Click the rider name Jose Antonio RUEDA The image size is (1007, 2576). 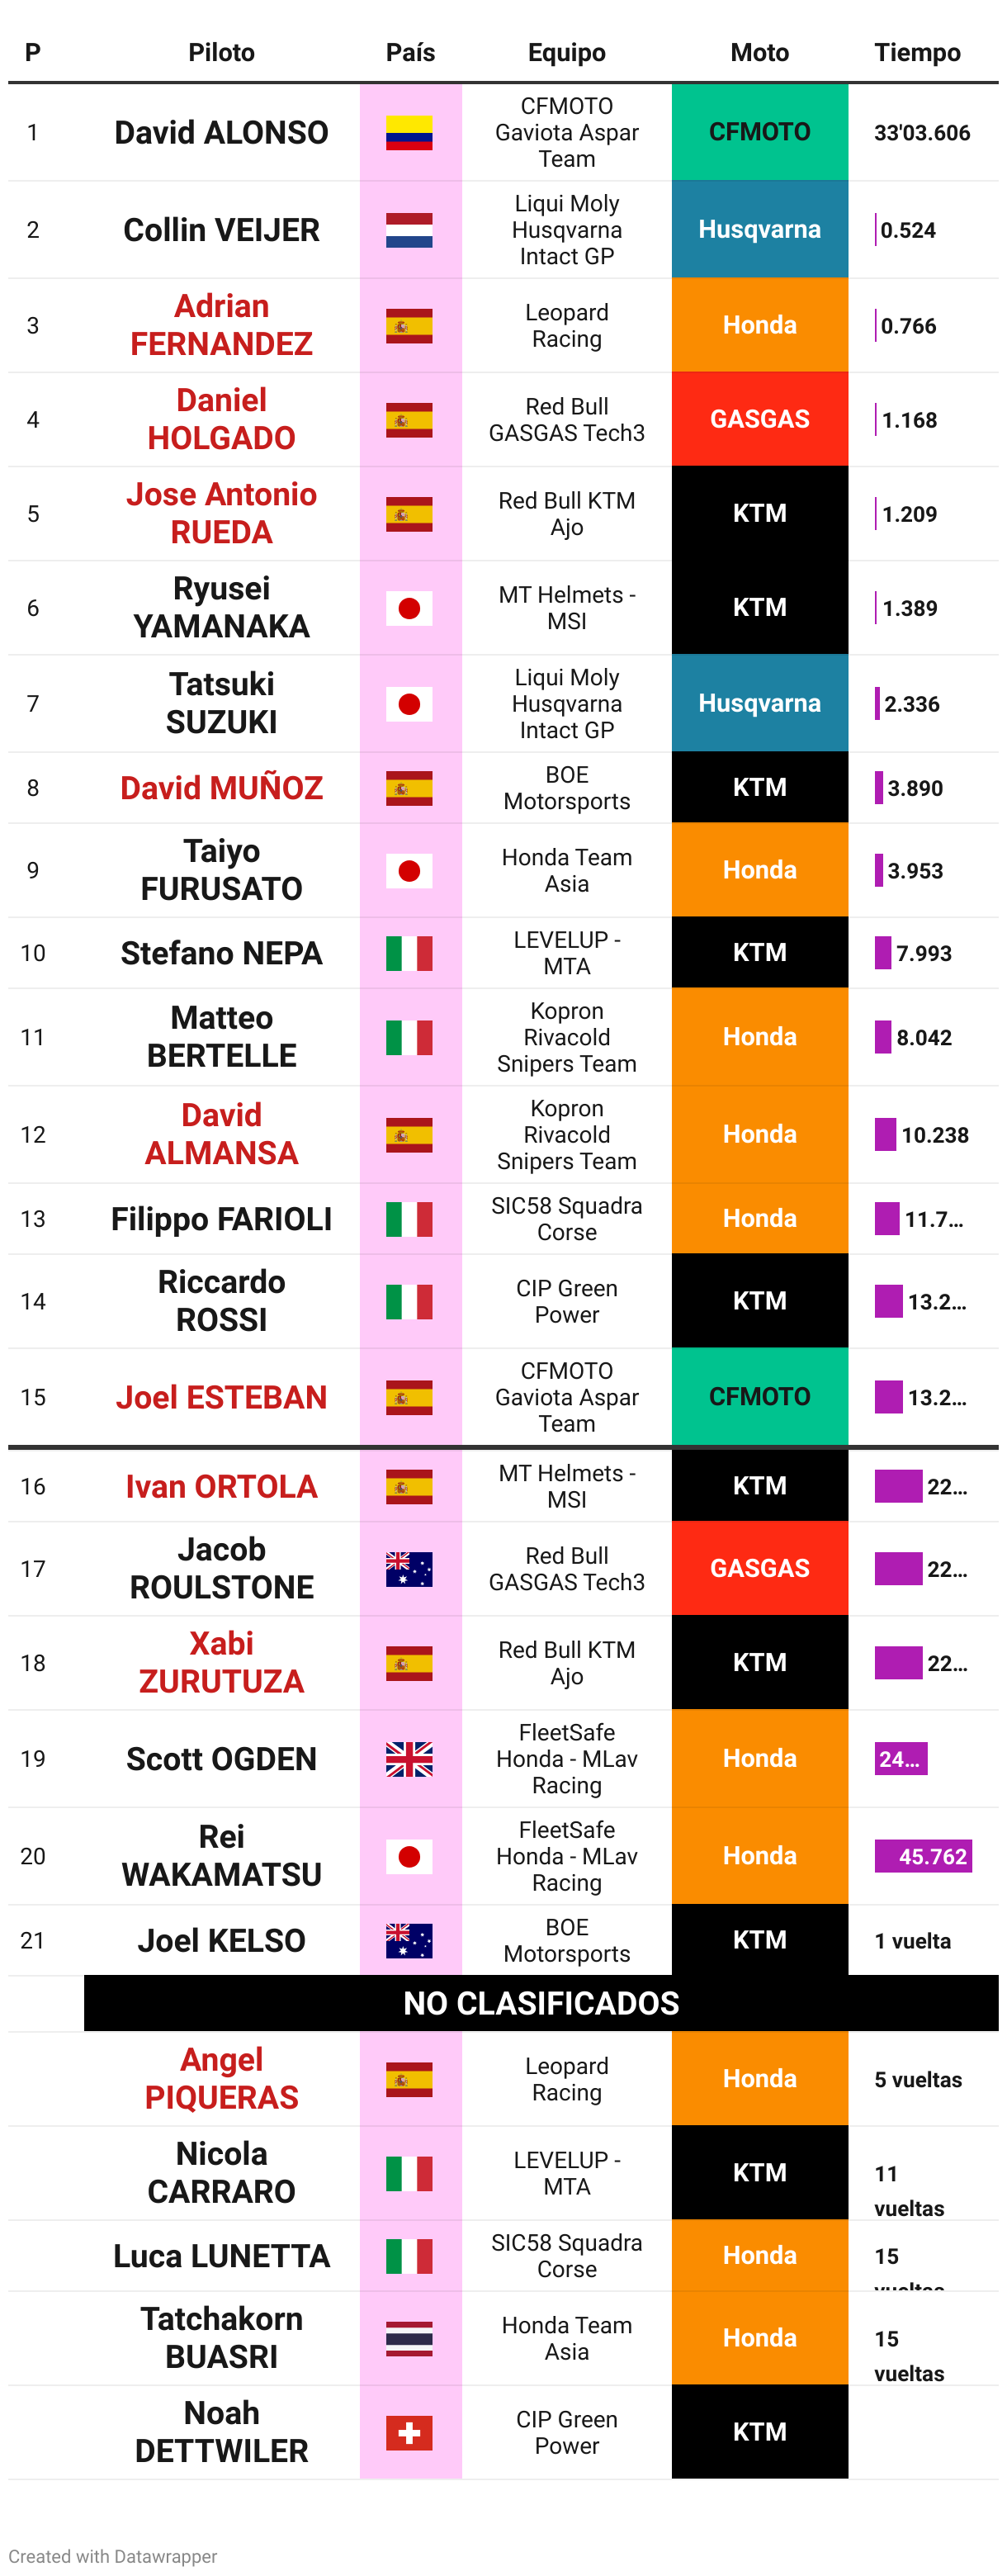[x=221, y=513]
